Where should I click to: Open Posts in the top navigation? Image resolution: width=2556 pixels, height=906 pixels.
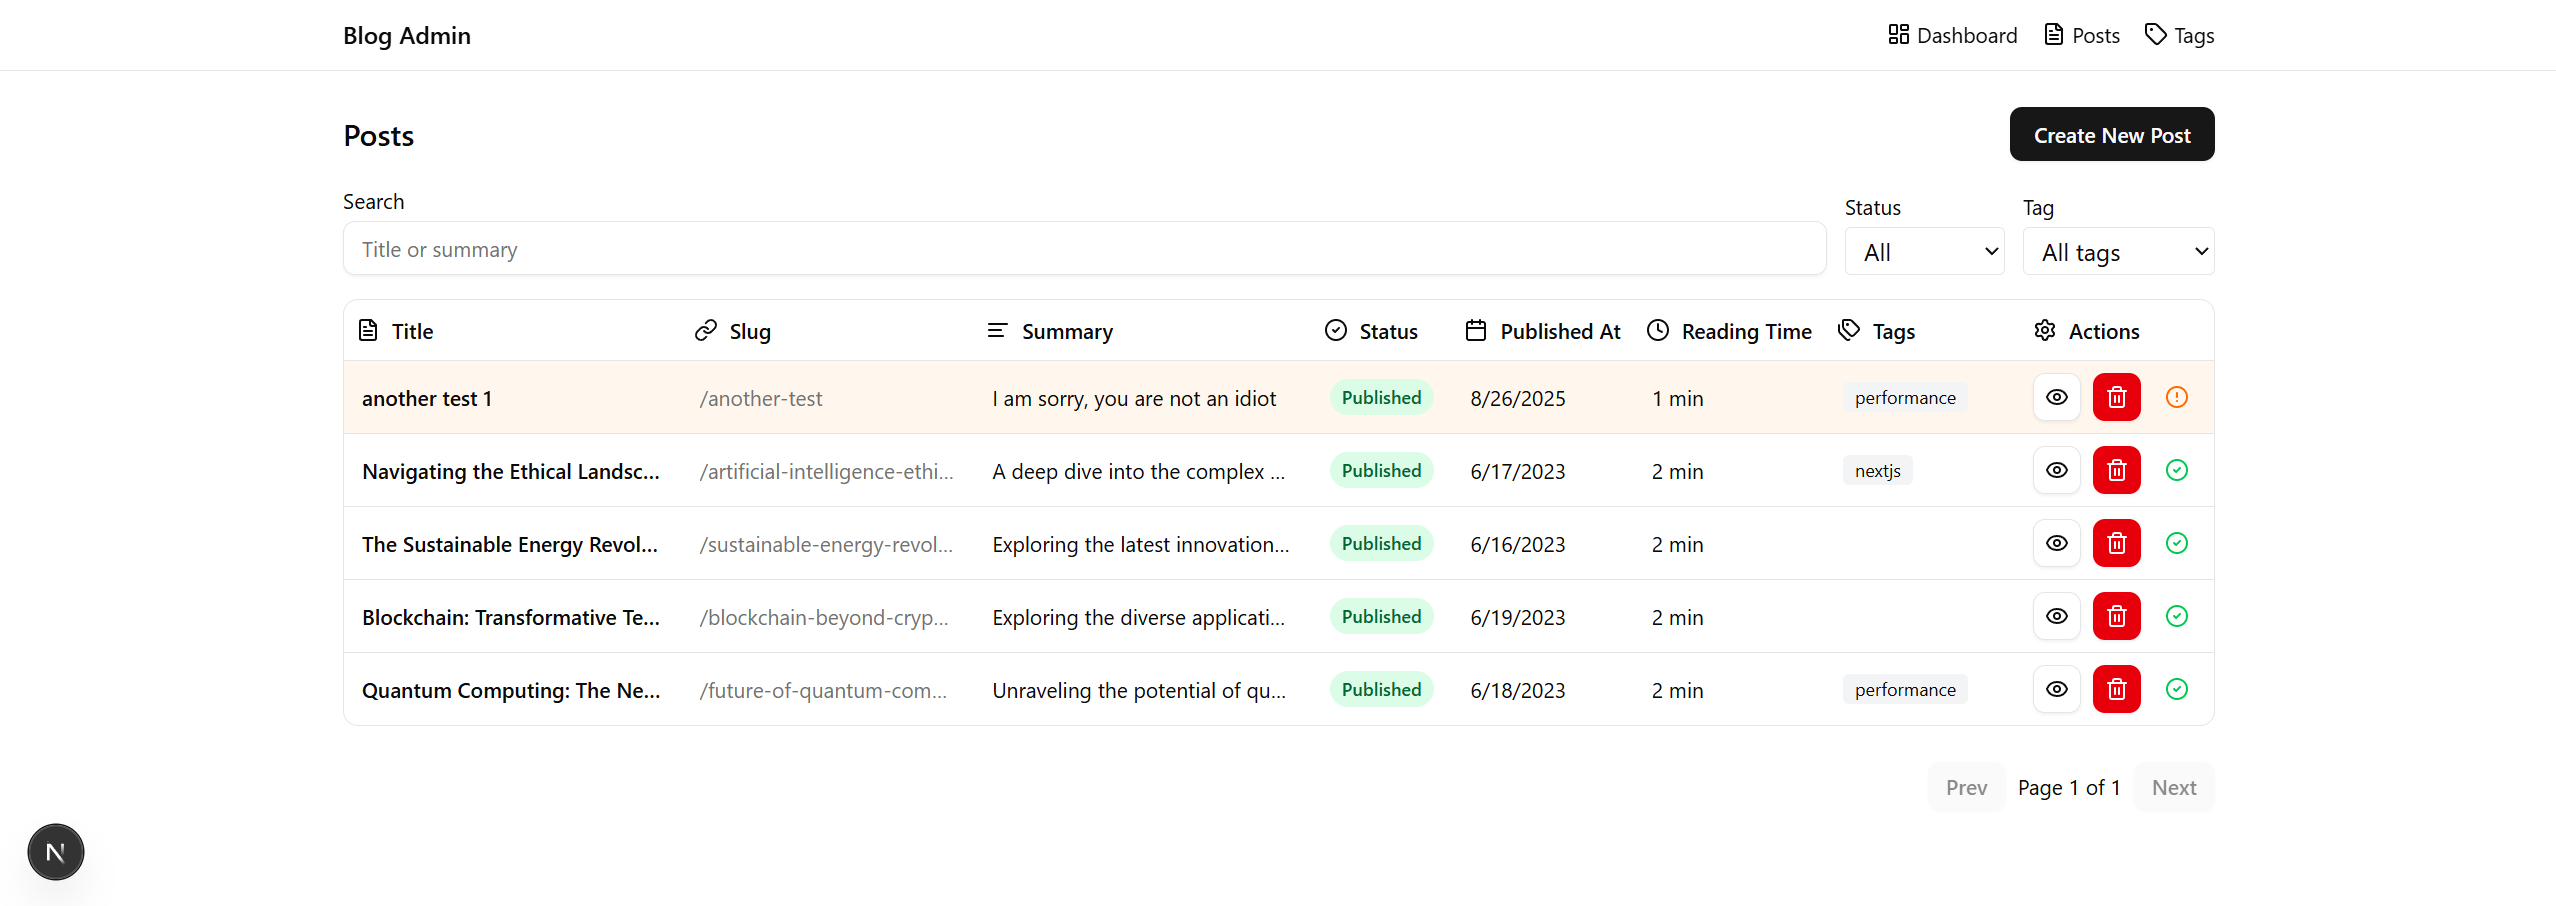[2082, 35]
